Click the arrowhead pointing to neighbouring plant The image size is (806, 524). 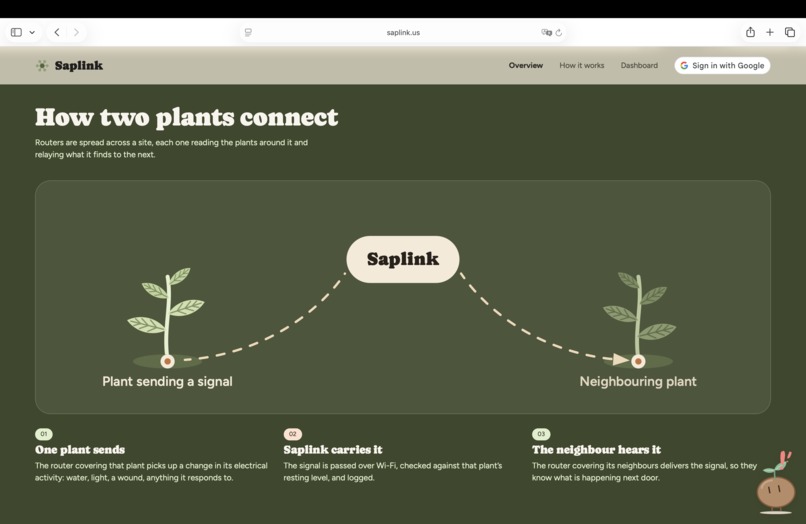tap(620, 359)
